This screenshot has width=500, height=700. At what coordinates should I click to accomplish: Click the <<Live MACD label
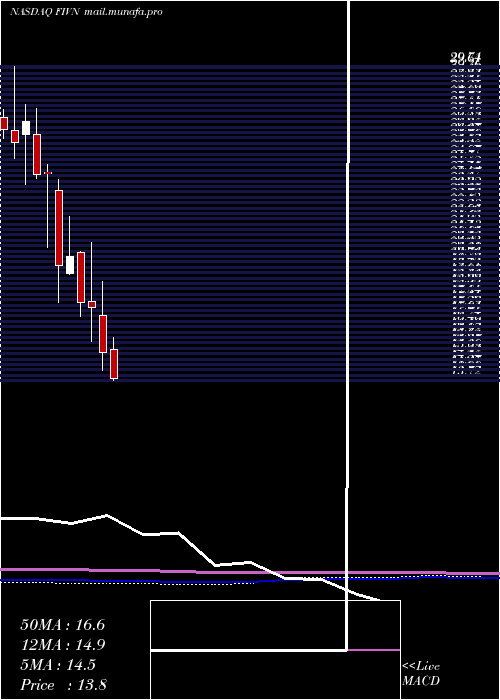point(421,674)
